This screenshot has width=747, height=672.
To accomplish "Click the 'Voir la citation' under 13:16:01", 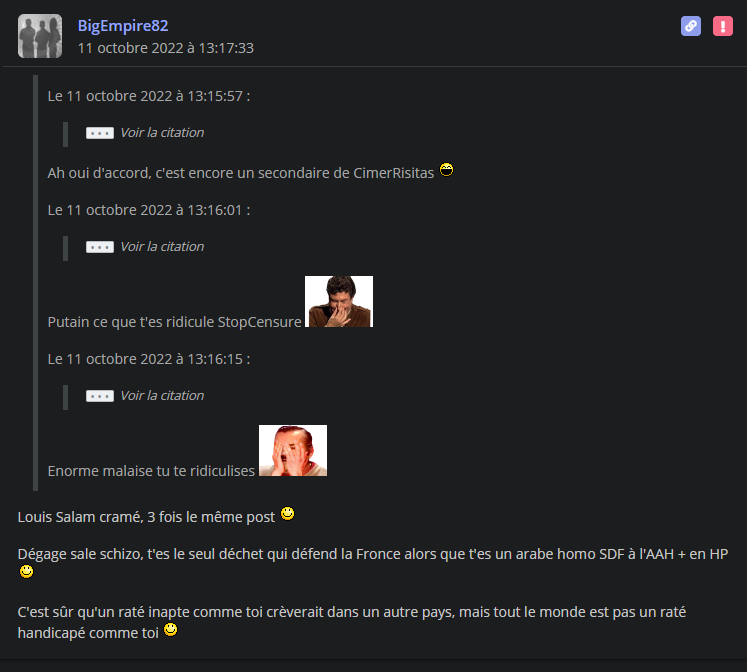I will (x=162, y=246).
